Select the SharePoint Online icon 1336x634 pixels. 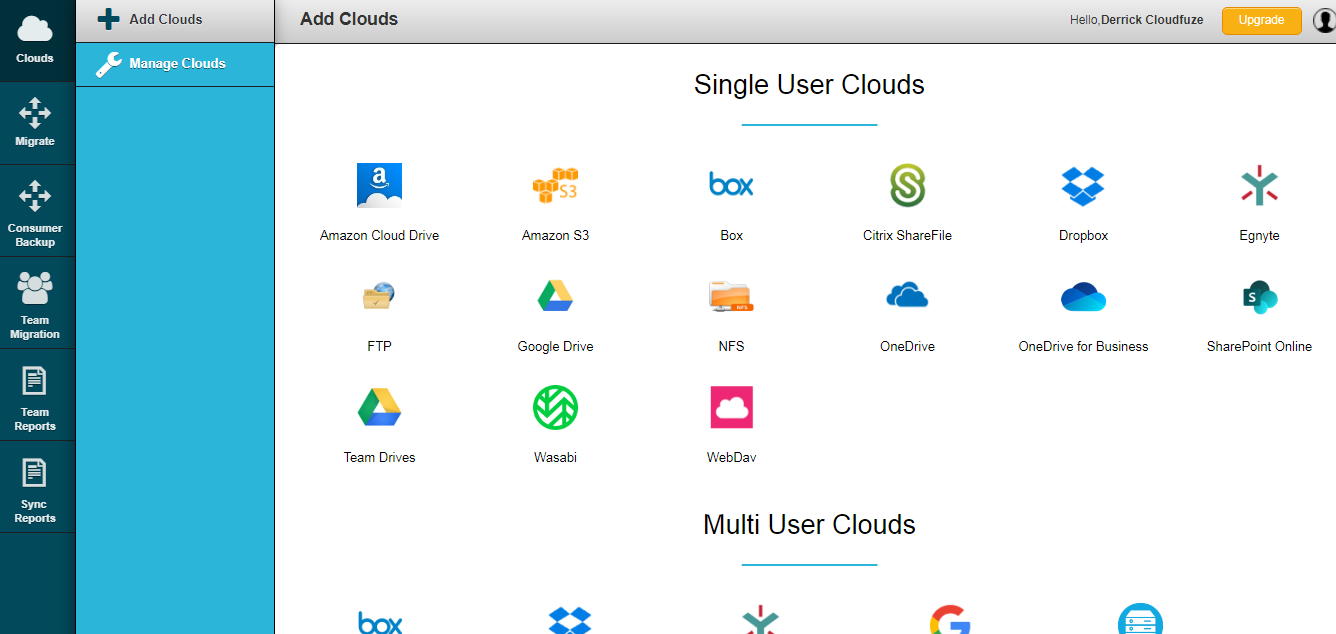pyautogui.click(x=1259, y=296)
